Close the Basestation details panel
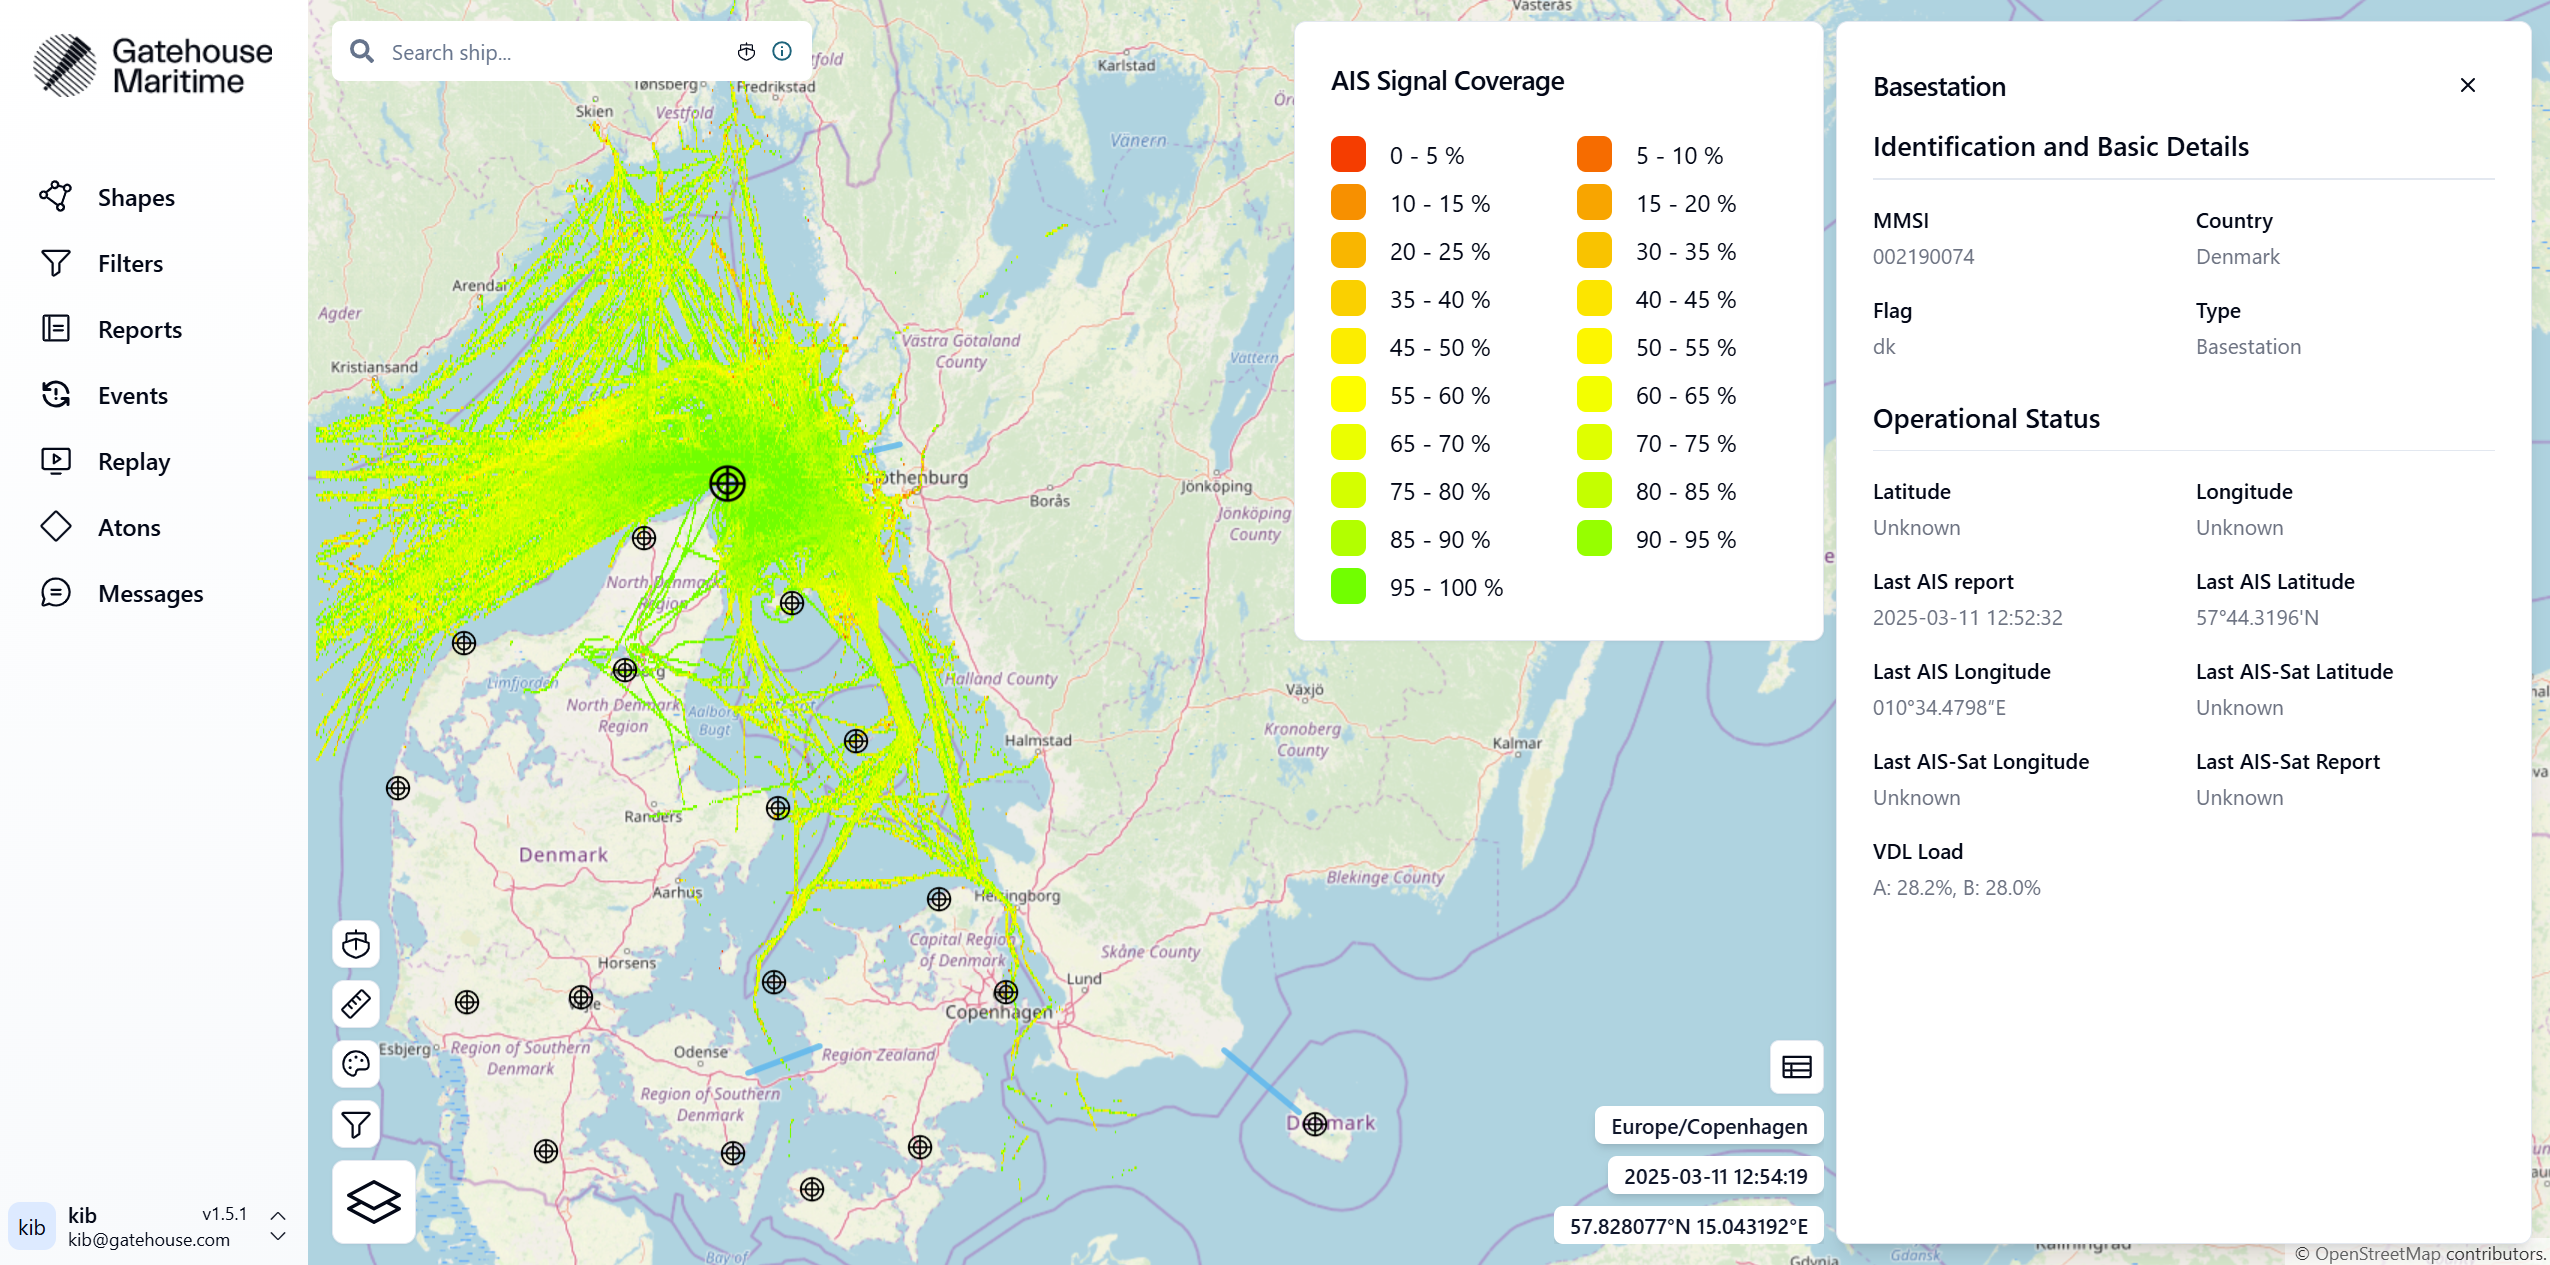 [x=2467, y=85]
